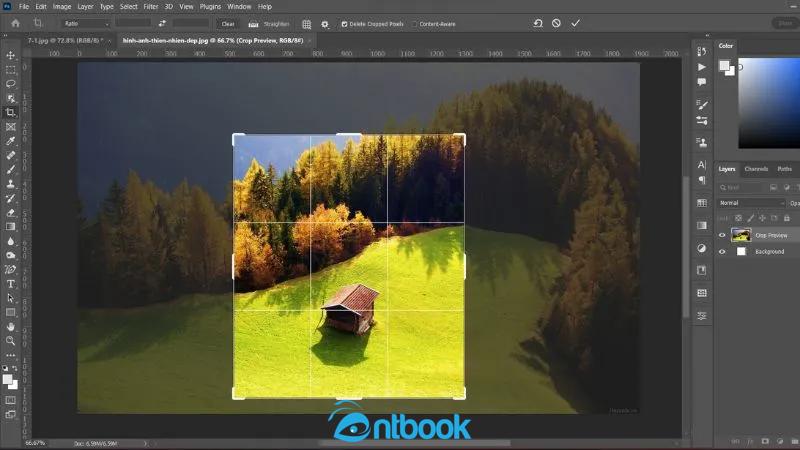Click the Clear button
The height and width of the screenshot is (450, 800).
pos(228,23)
